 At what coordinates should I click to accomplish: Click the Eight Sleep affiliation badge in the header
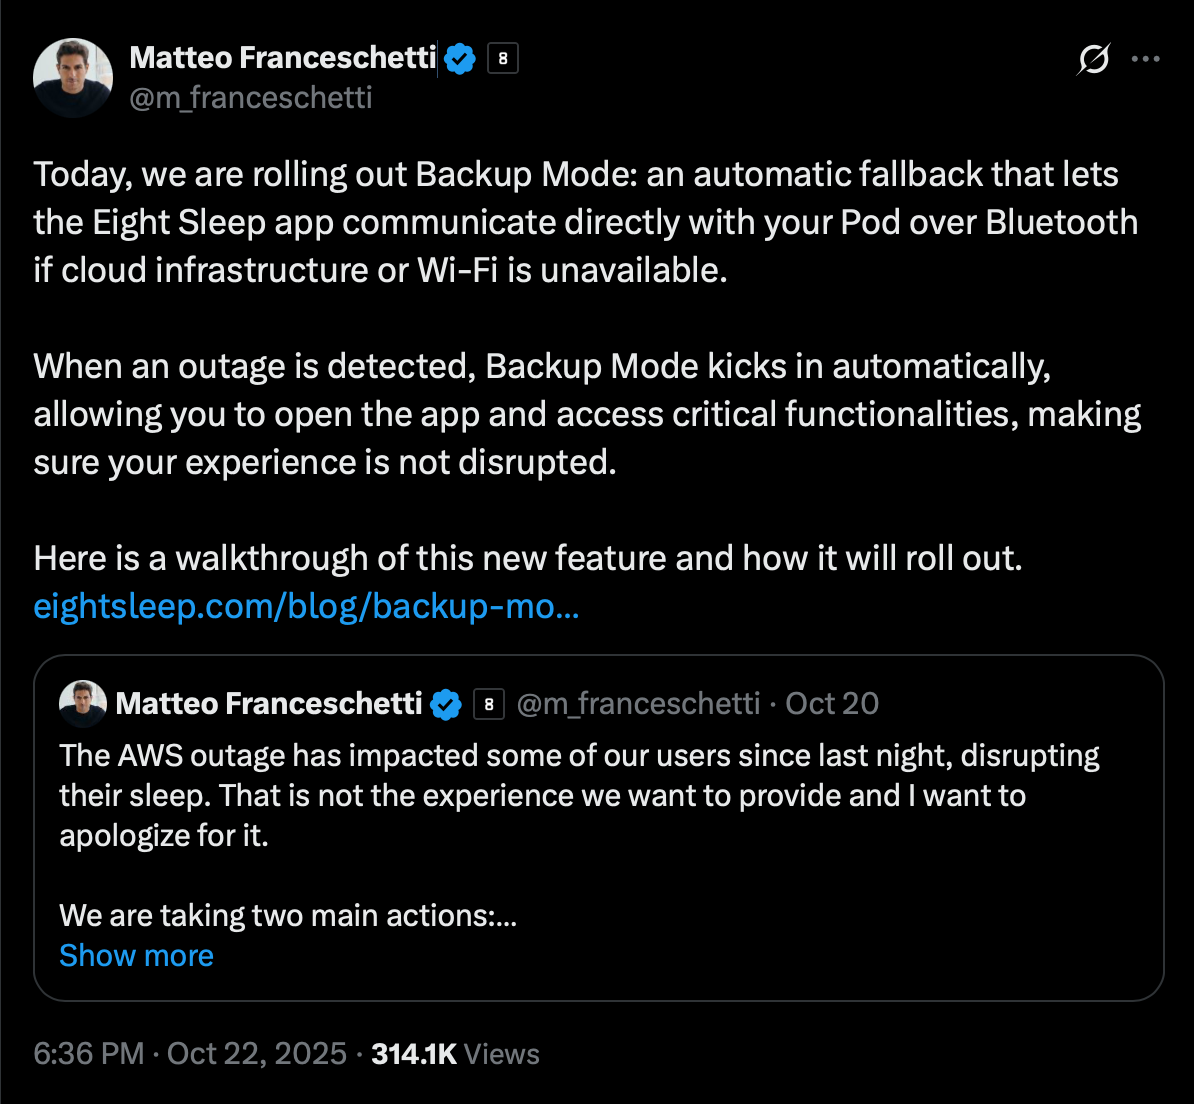coord(502,59)
